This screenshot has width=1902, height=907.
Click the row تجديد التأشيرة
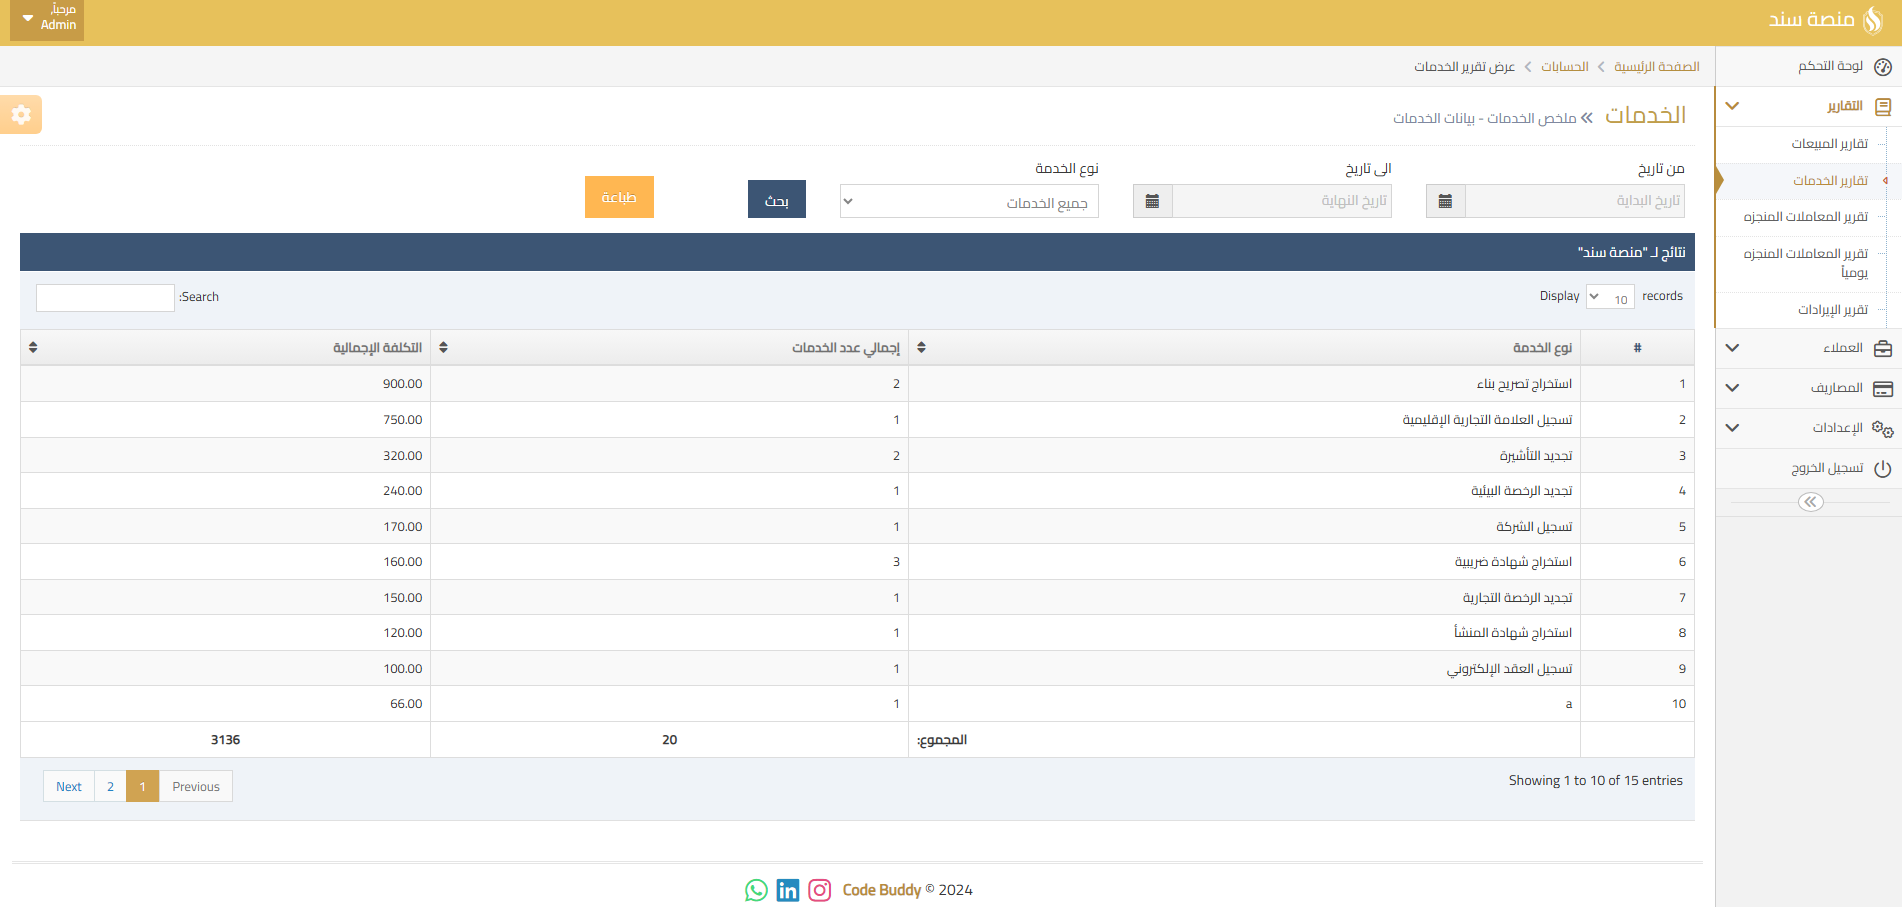857,456
